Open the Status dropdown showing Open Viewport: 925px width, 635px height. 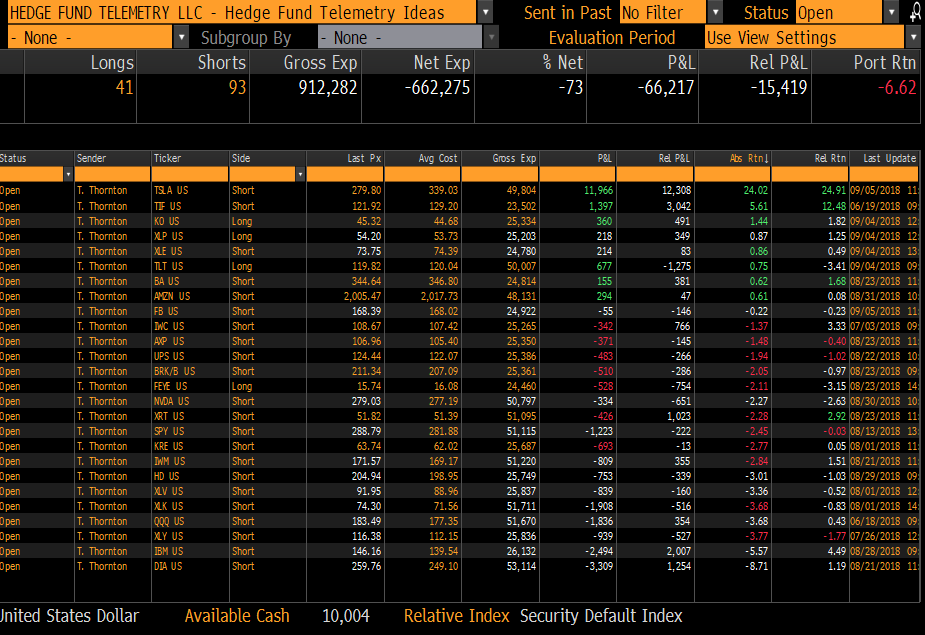[x=891, y=12]
